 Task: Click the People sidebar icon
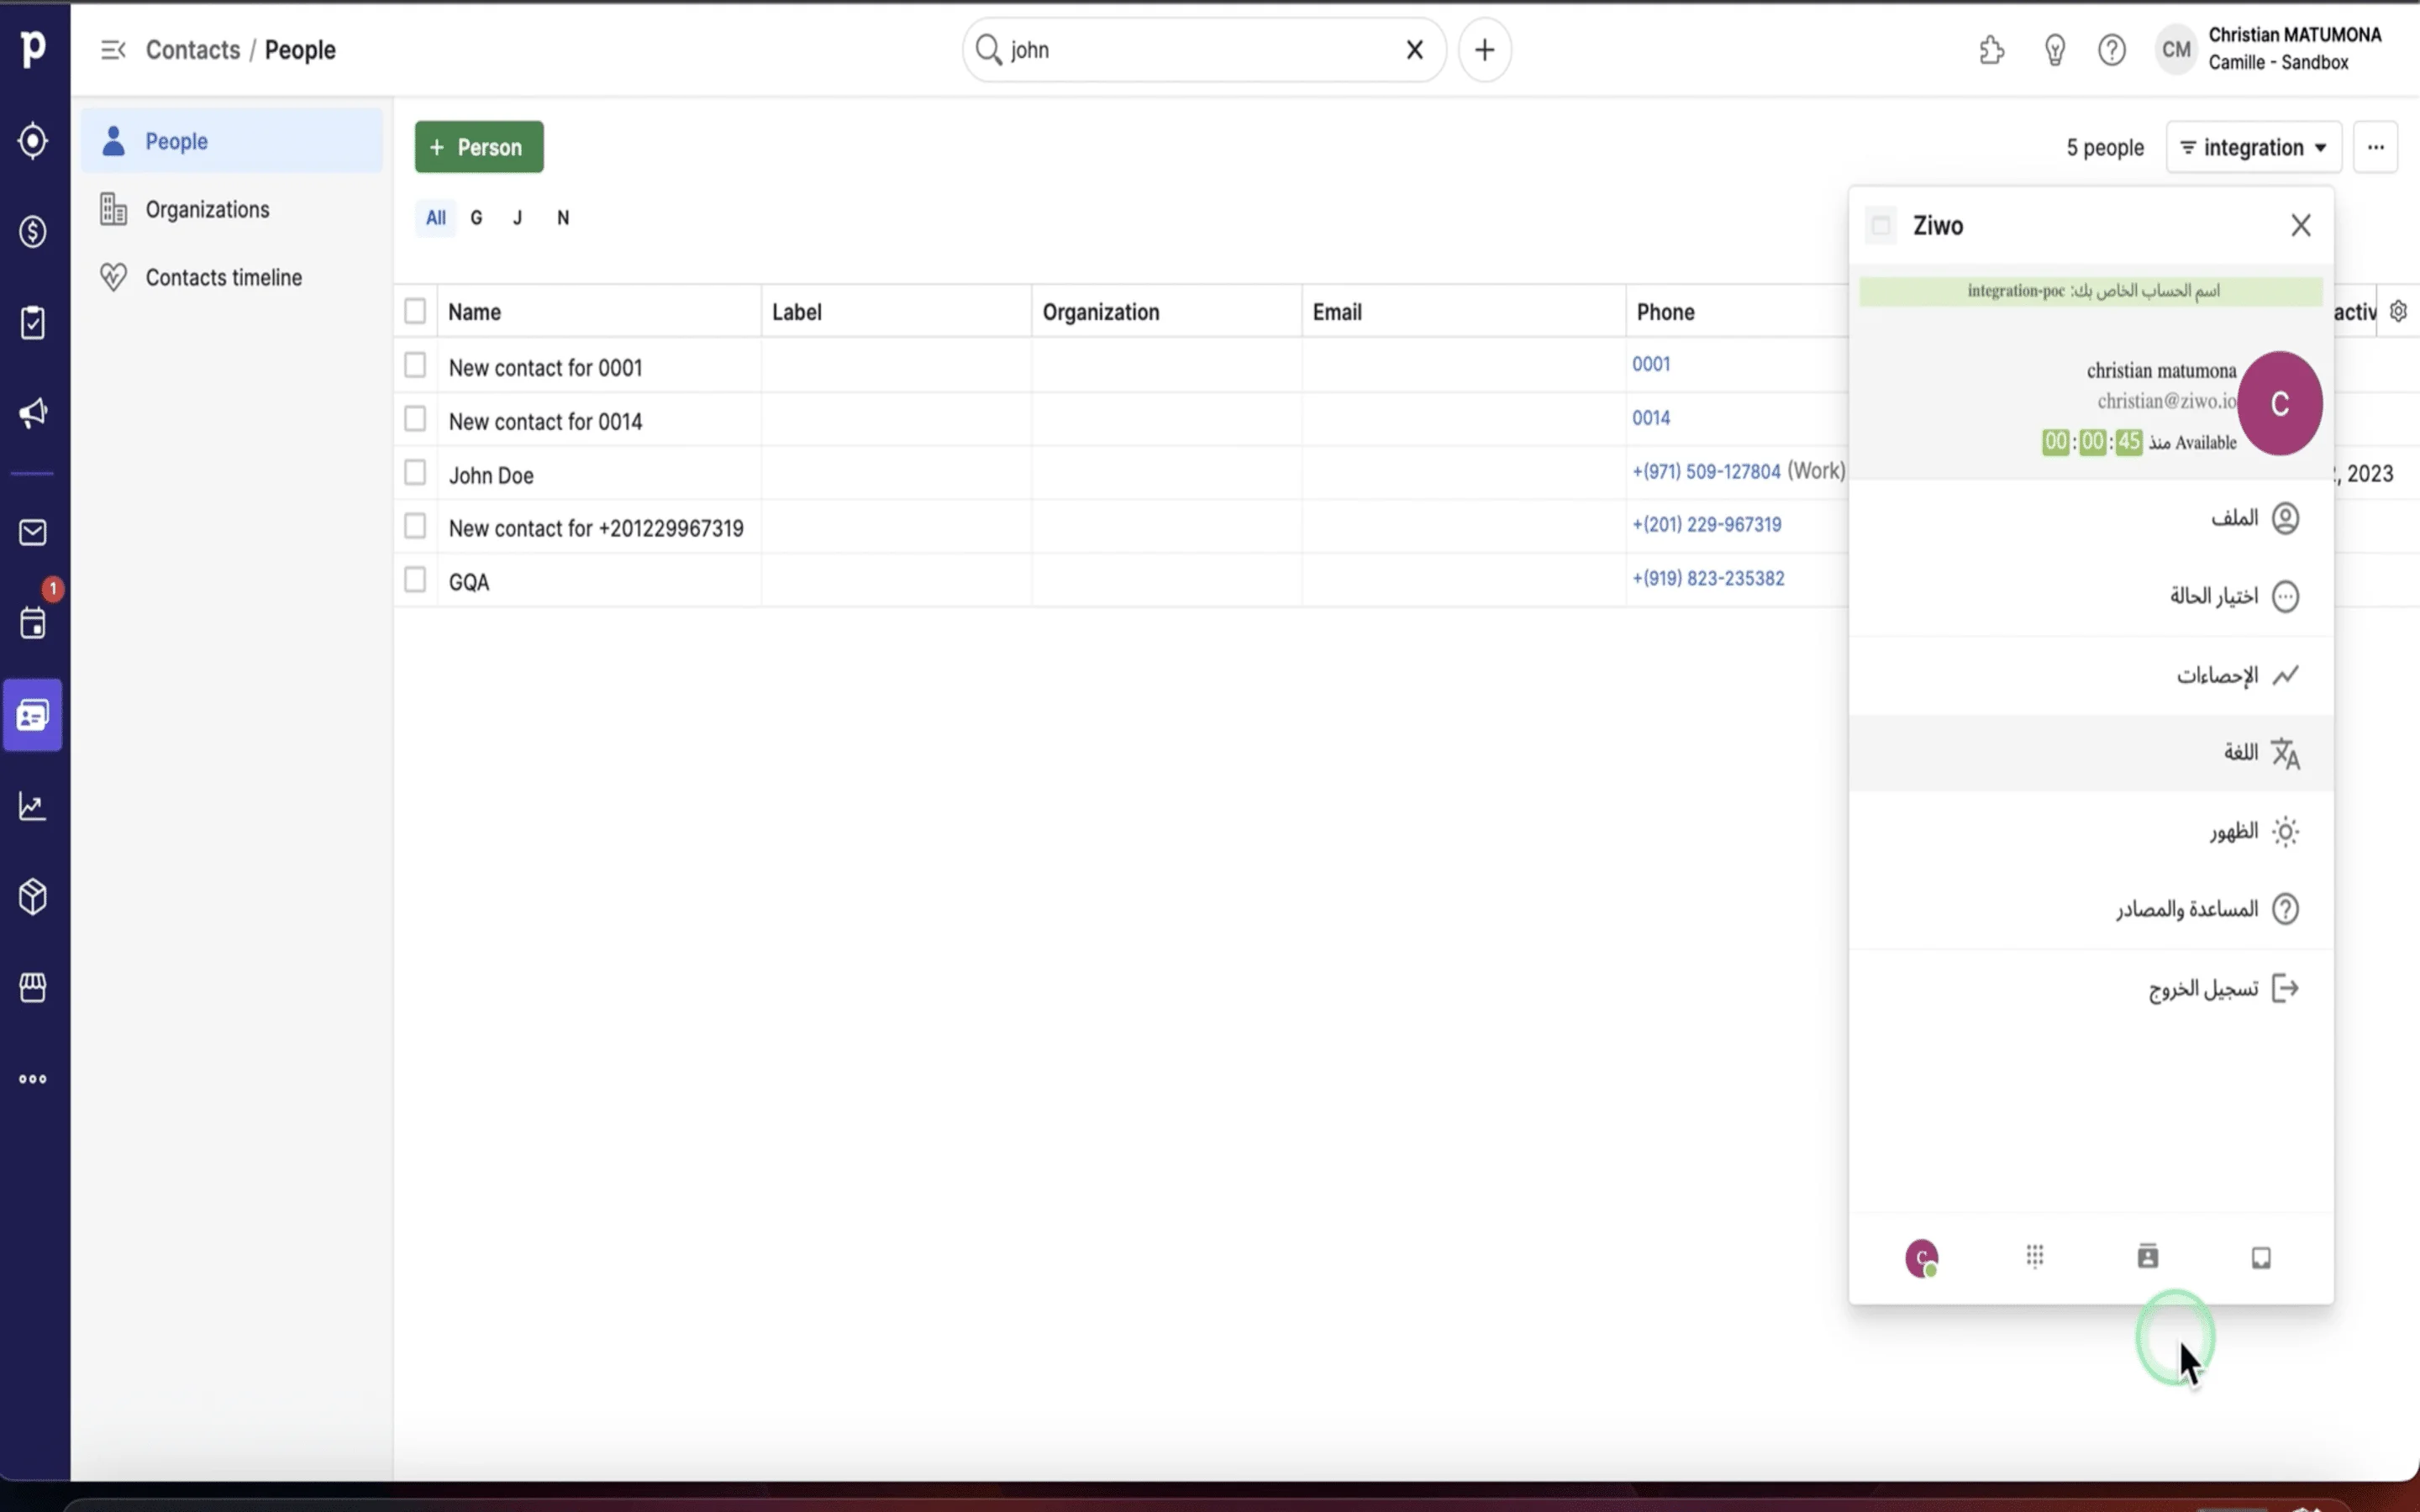(34, 716)
